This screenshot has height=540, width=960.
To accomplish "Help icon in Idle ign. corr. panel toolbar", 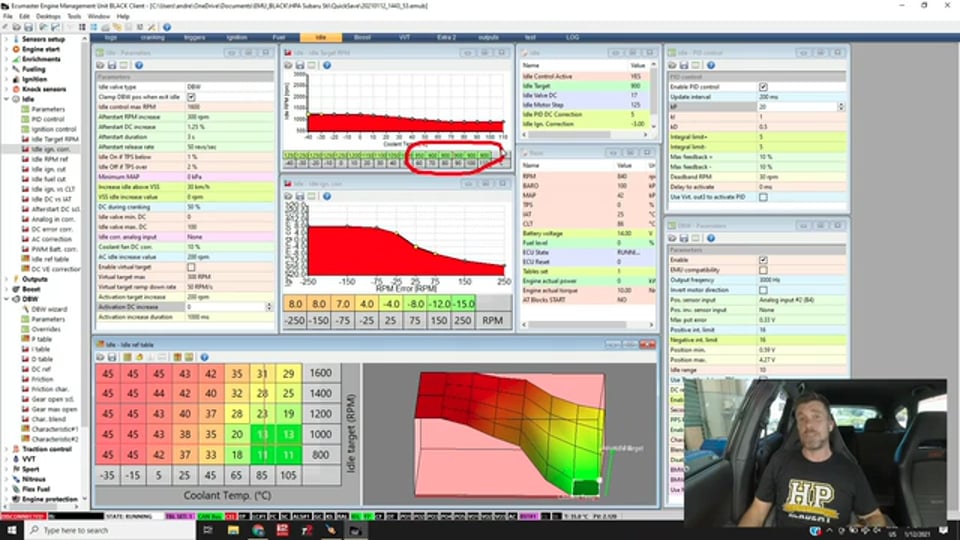I will coord(327,196).
